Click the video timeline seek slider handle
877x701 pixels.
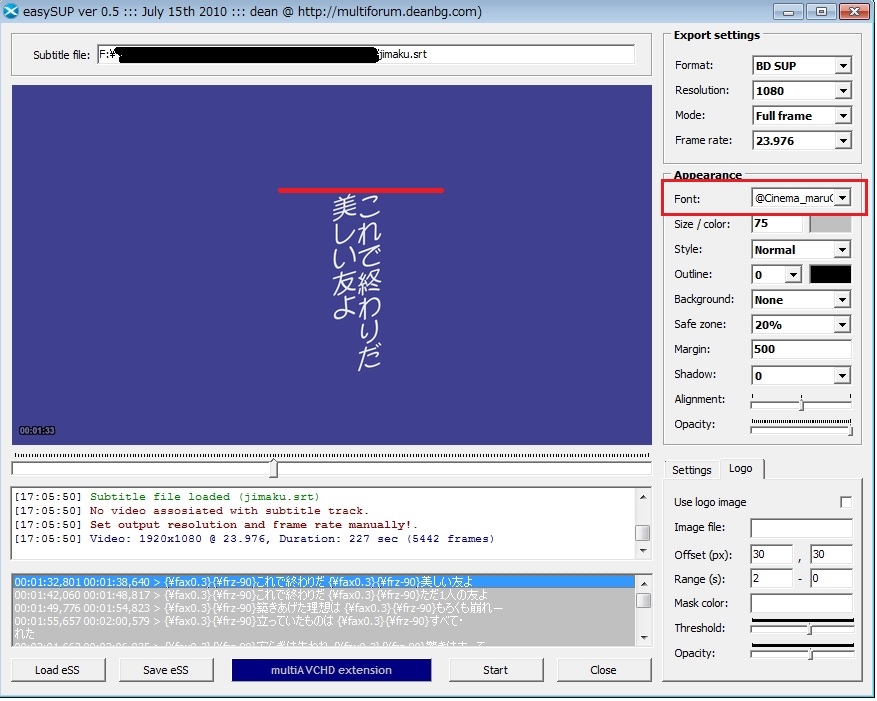pyautogui.click(x=273, y=469)
